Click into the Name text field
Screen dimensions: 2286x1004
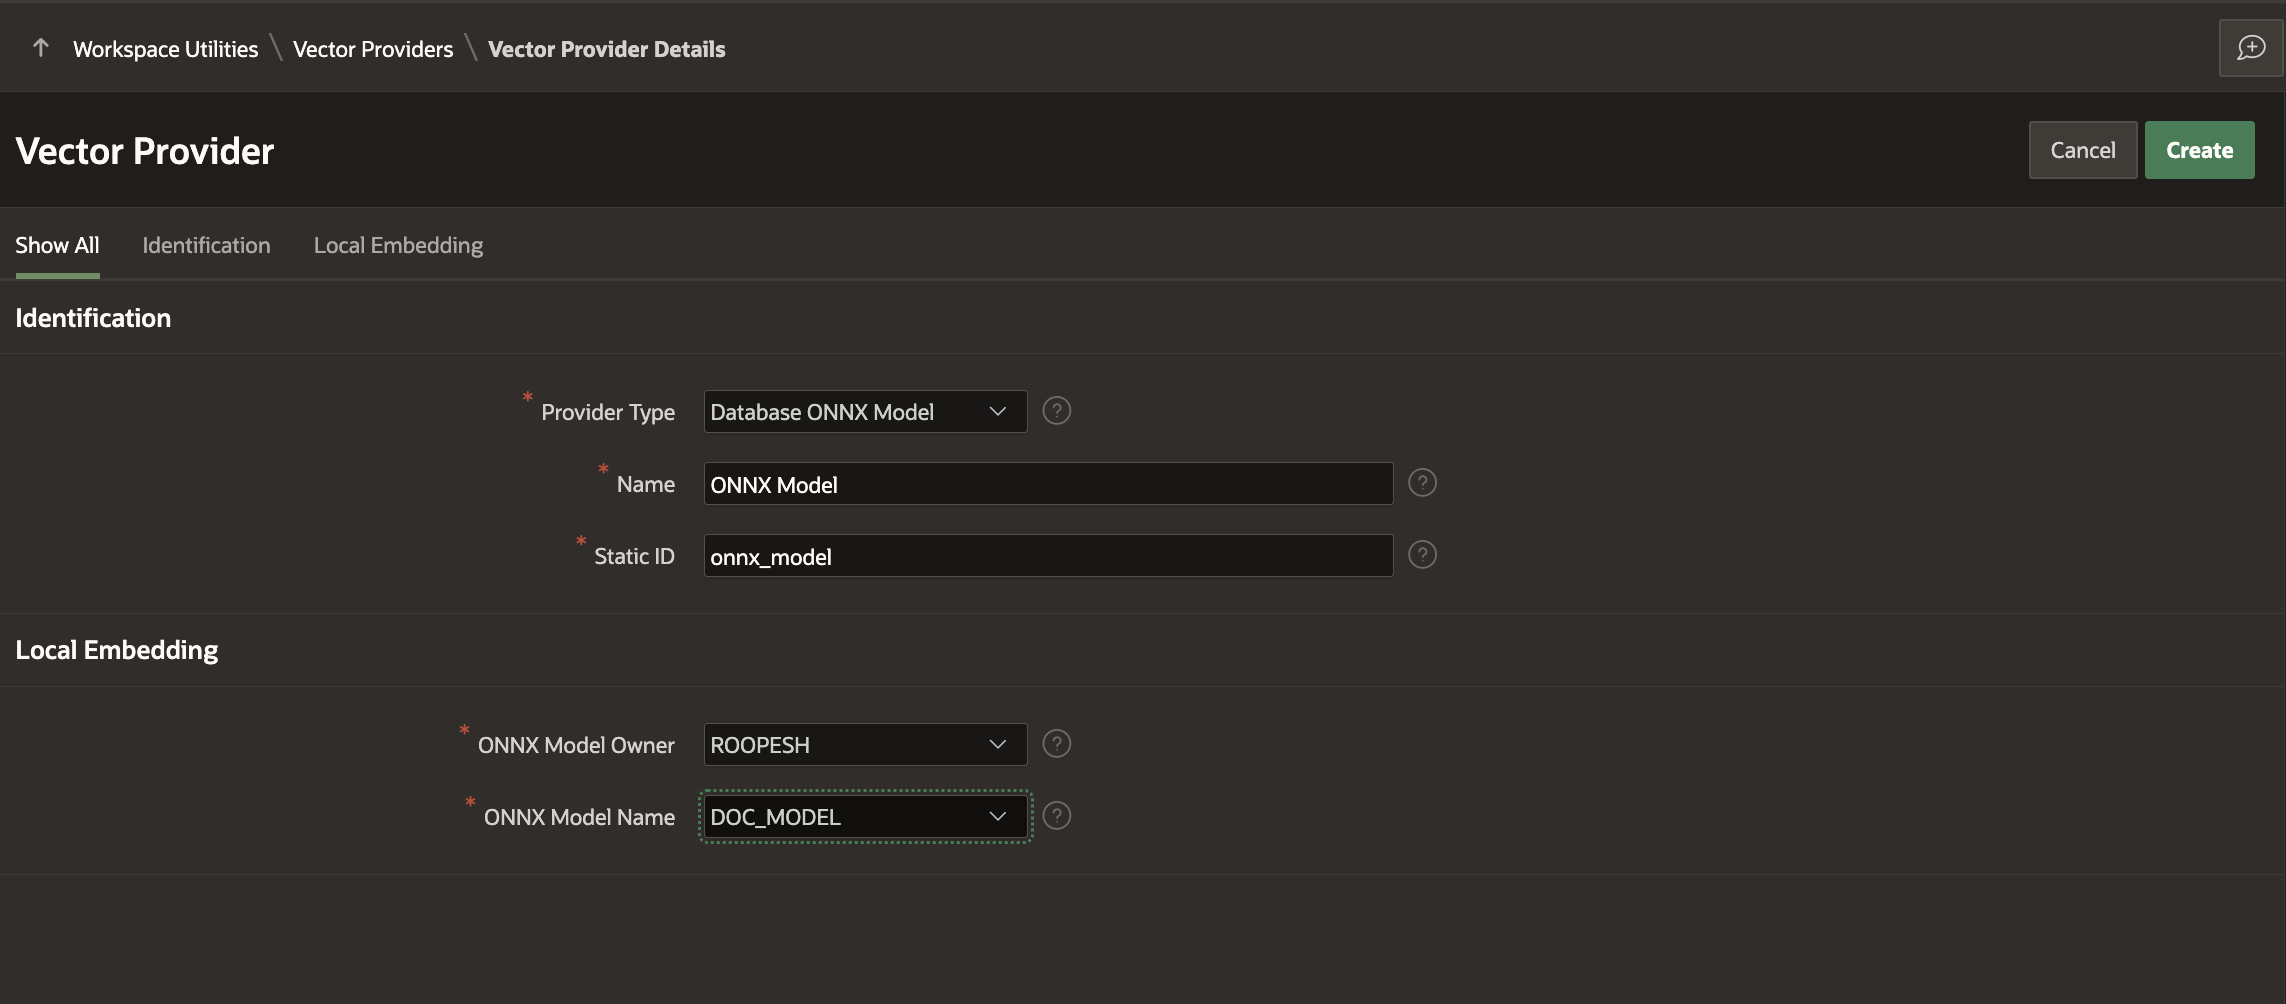[1048, 484]
